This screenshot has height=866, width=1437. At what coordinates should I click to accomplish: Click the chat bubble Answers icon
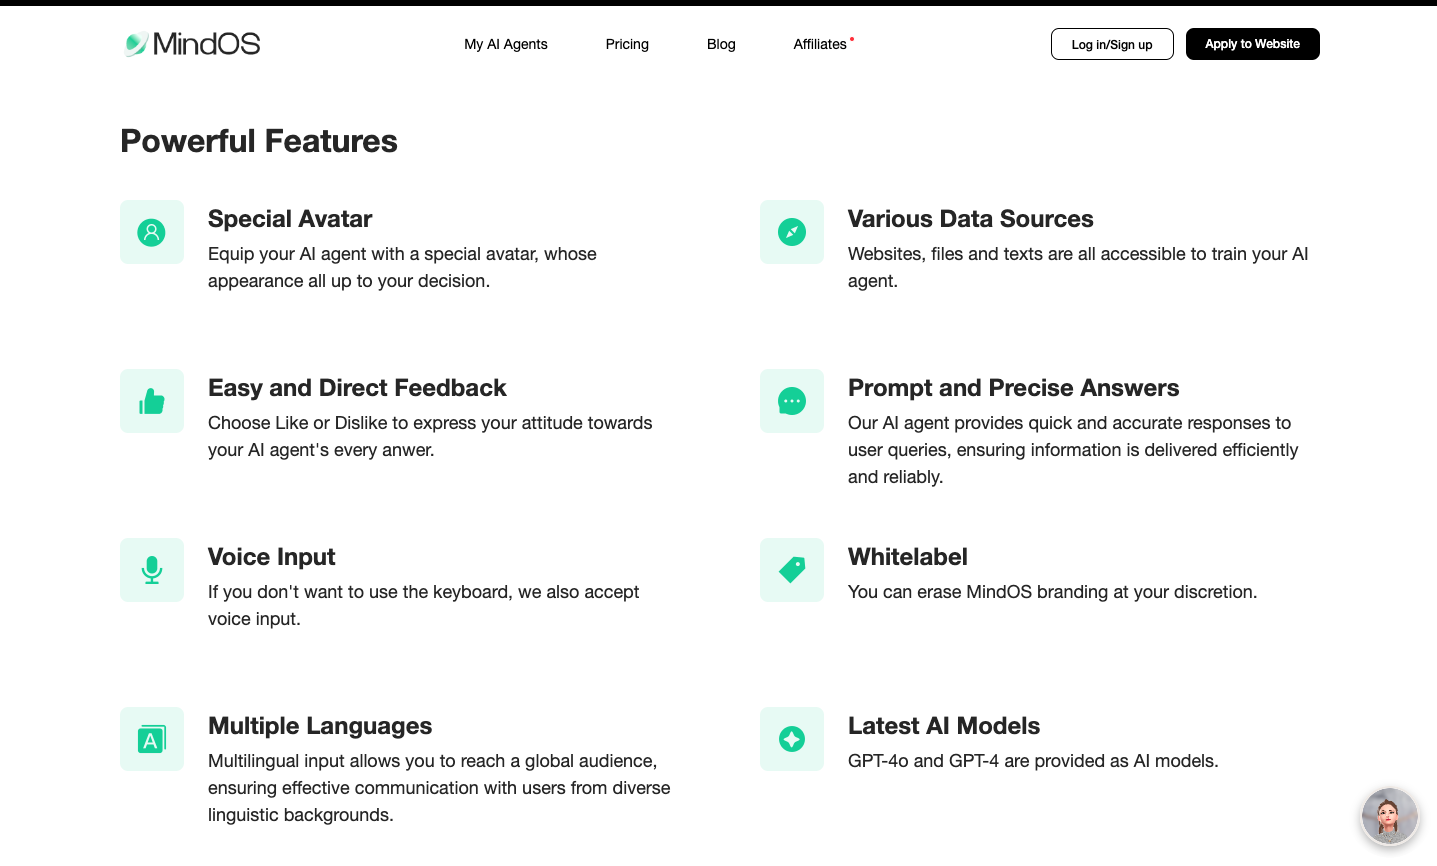[x=792, y=401]
